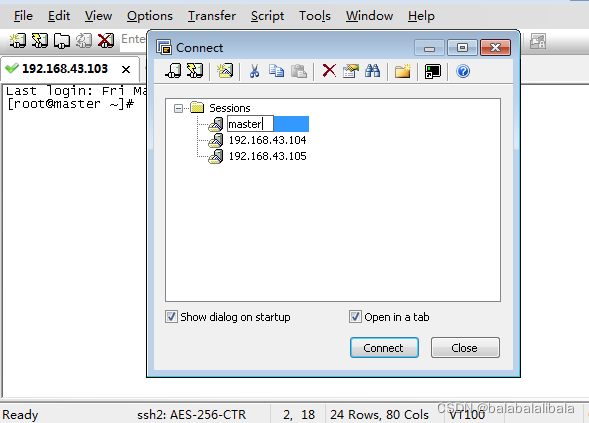The image size is (589, 423).
Task: Click the Quick Connect icon in main toolbar
Action: point(39,41)
